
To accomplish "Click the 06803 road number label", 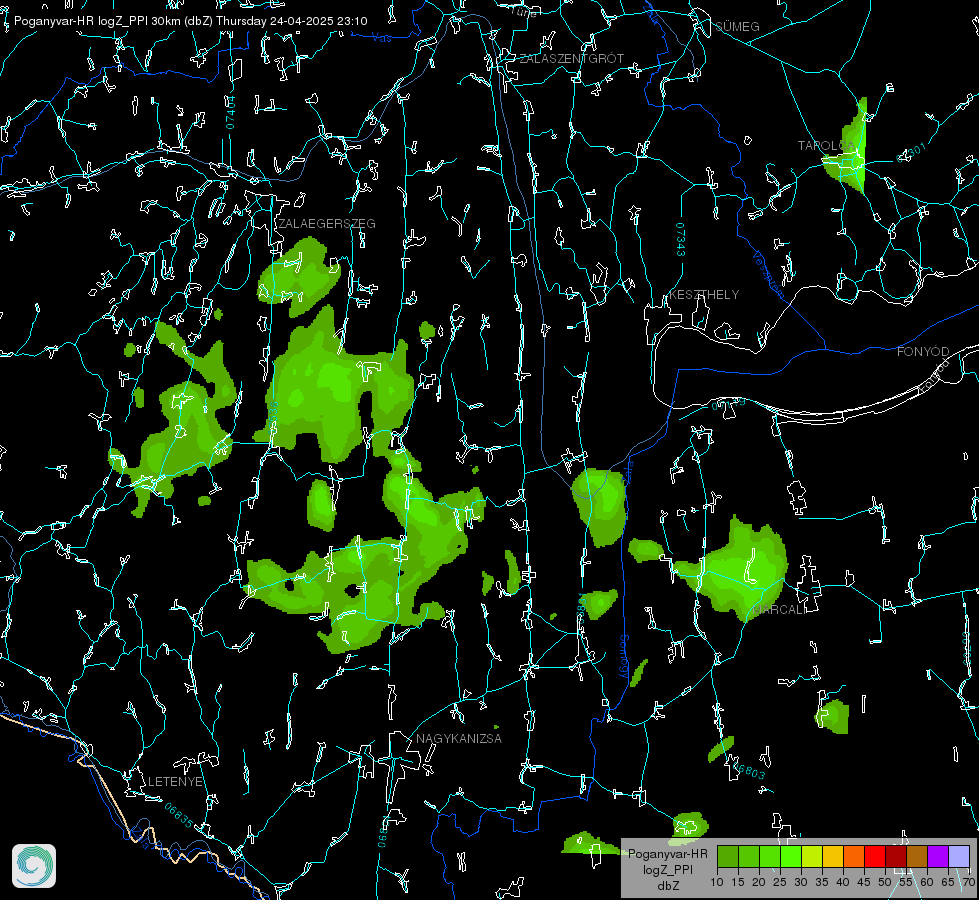I will (748, 770).
